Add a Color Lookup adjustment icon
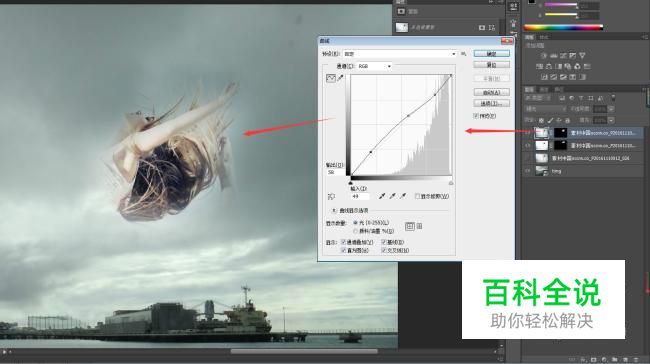Viewport: 650px width, 364px height. click(x=587, y=66)
